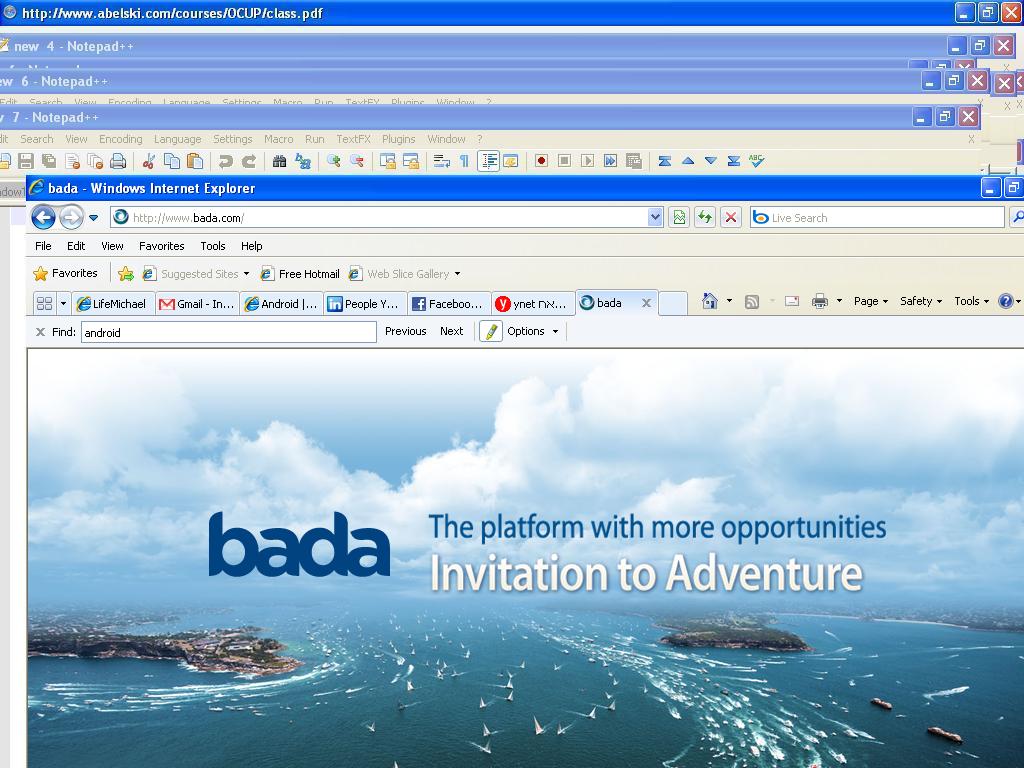Click the Replace icon in Notepad++ toolbar

point(303,161)
